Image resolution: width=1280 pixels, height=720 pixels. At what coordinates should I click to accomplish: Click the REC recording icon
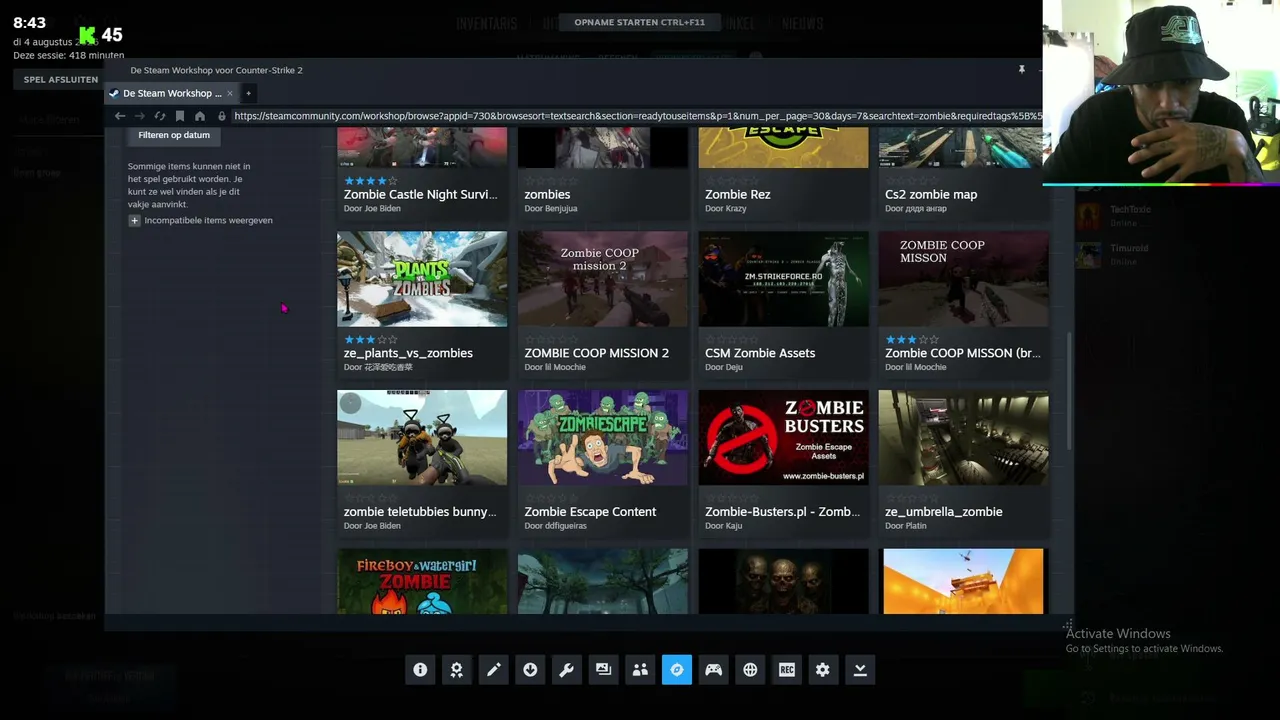[x=787, y=670]
